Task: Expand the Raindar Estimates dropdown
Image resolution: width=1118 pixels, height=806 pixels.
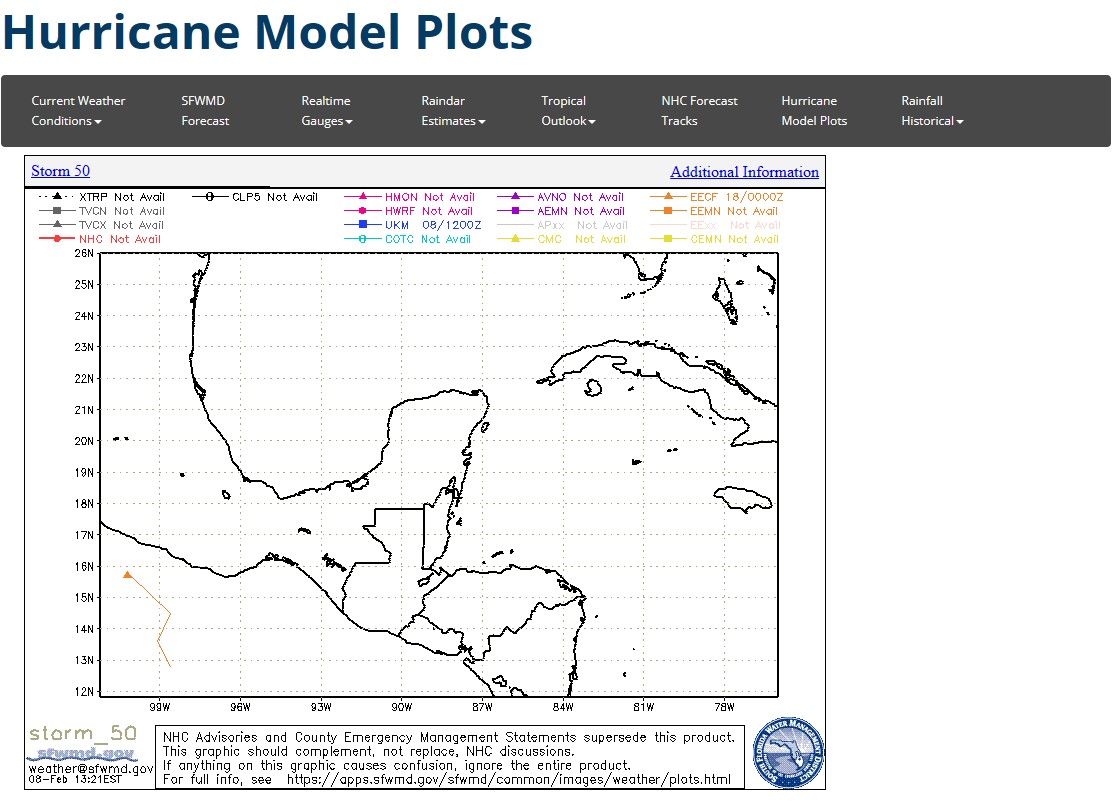Action: pyautogui.click(x=453, y=111)
